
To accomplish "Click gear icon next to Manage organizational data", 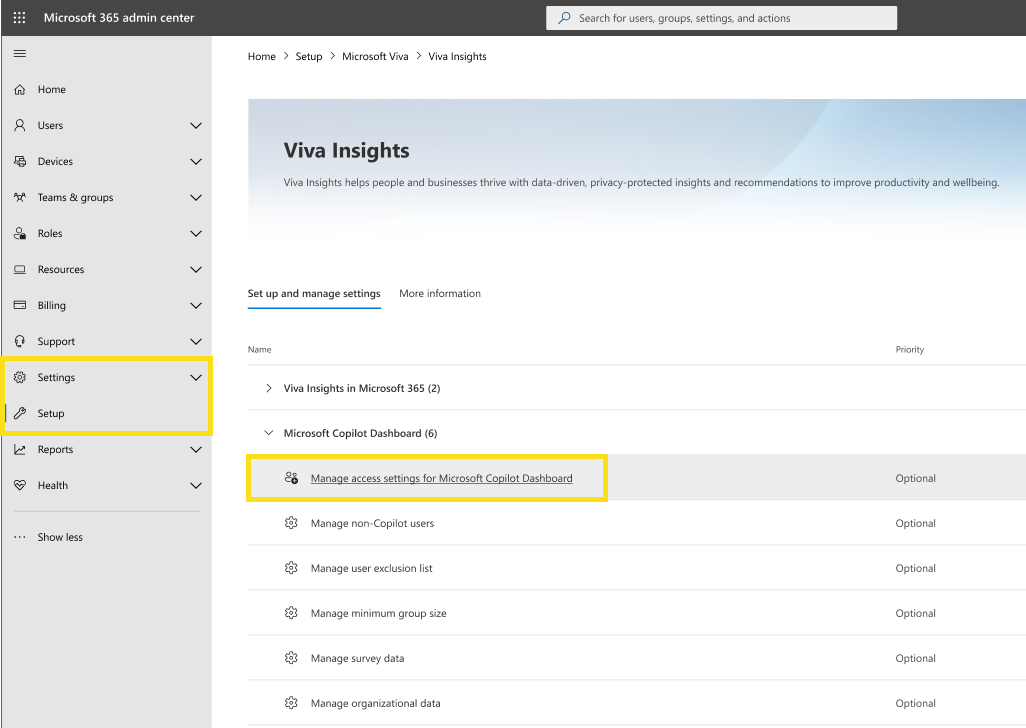I will (x=291, y=703).
